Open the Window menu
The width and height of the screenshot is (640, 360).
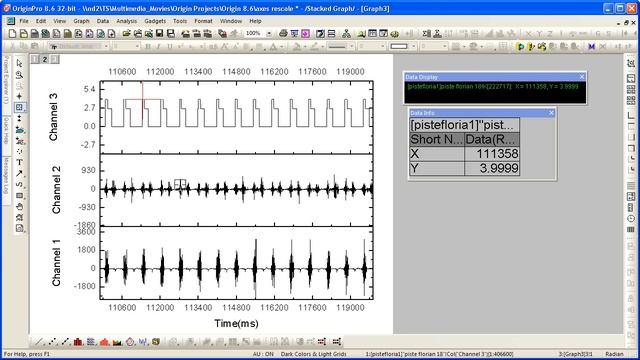pyautogui.click(x=231, y=21)
